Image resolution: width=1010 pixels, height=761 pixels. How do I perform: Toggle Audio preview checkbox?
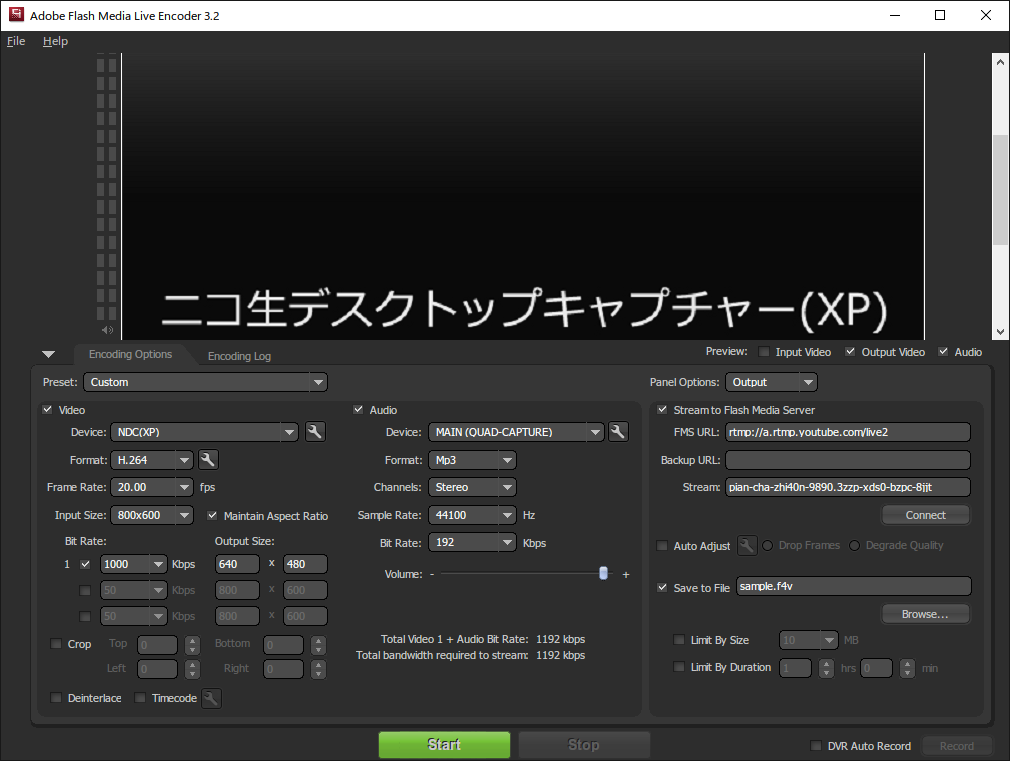[943, 351]
